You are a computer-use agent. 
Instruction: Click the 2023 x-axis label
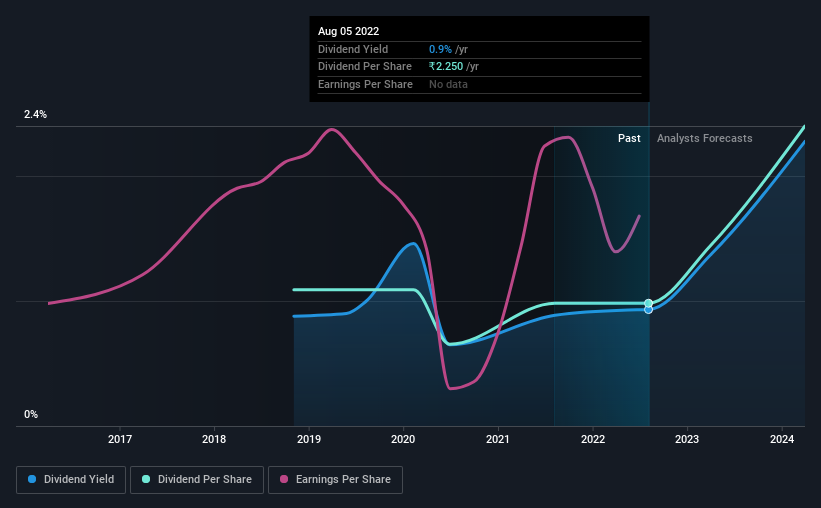[x=687, y=439]
